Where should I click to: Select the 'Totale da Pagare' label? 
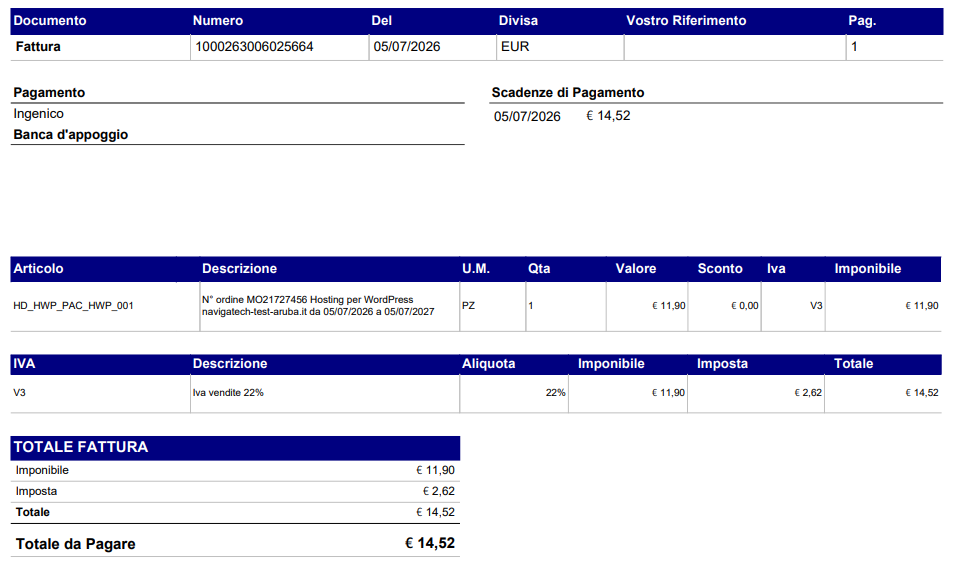[76, 544]
